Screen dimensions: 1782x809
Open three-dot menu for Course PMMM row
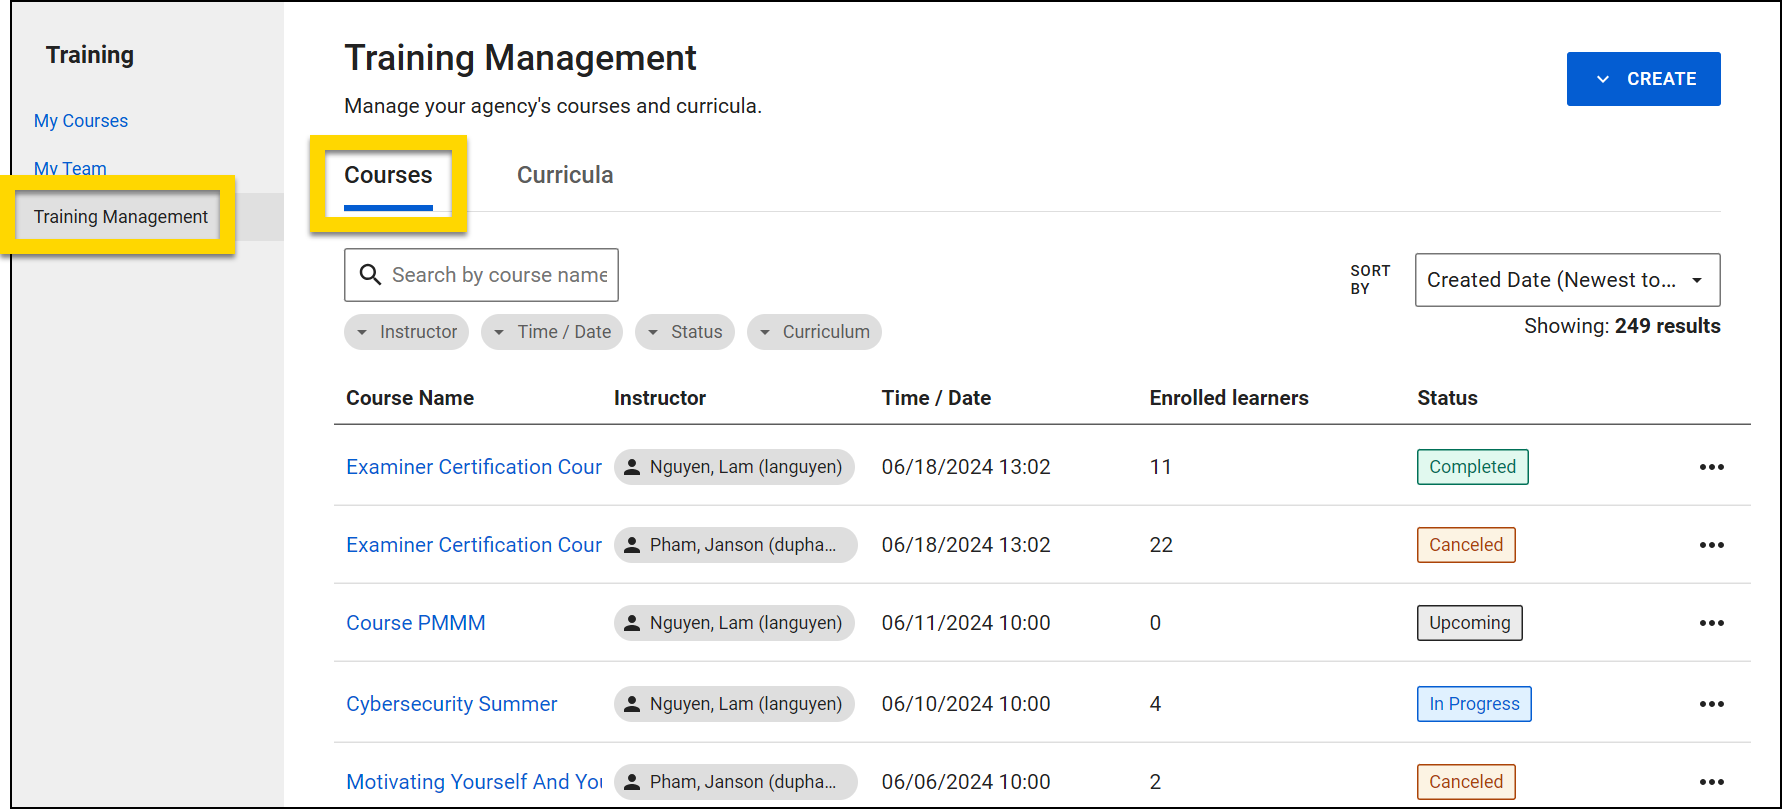(1711, 623)
